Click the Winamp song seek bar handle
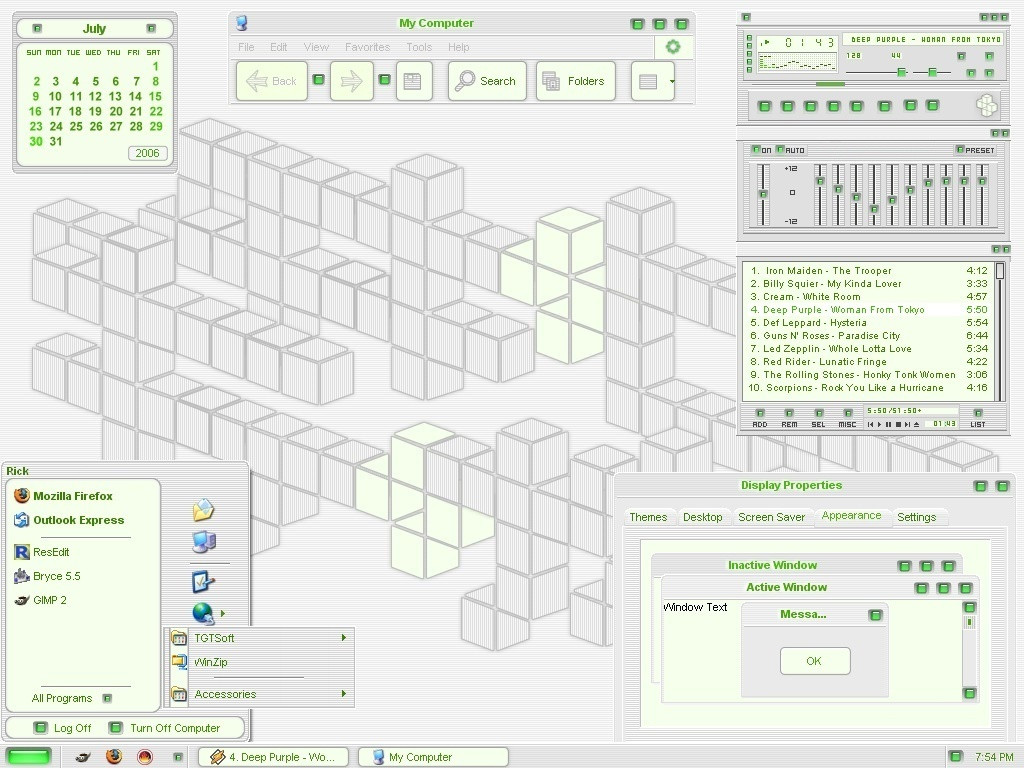1024x768 pixels. [830, 84]
